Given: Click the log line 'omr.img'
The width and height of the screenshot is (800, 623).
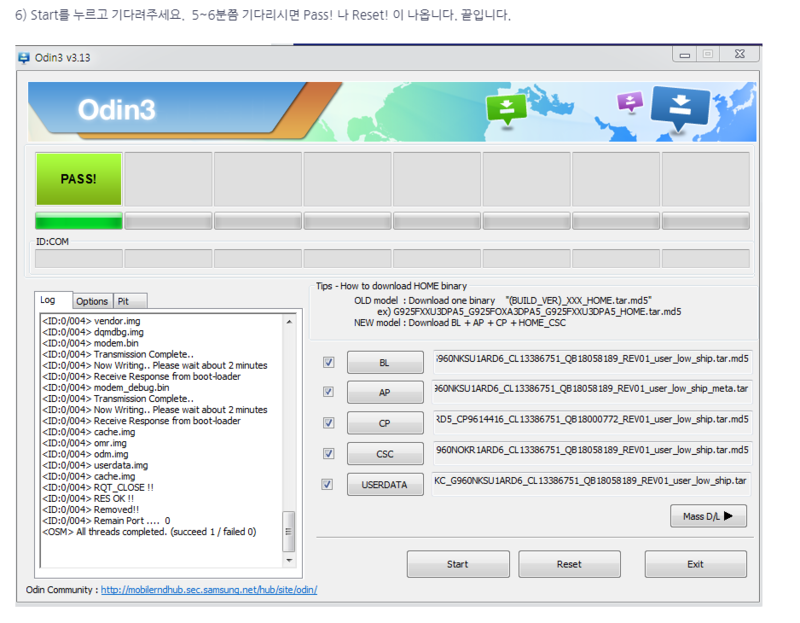Looking at the screenshot, I should point(84,443).
